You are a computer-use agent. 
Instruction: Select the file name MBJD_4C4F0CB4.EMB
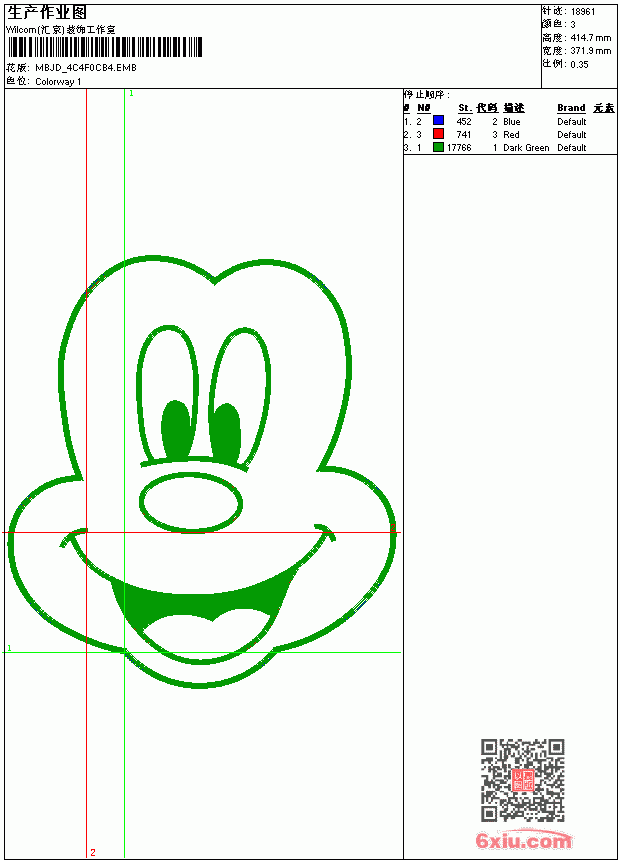(x=86, y=68)
